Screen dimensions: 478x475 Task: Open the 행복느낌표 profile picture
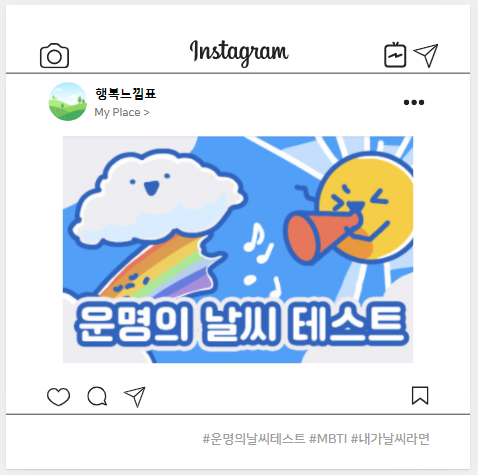68,101
